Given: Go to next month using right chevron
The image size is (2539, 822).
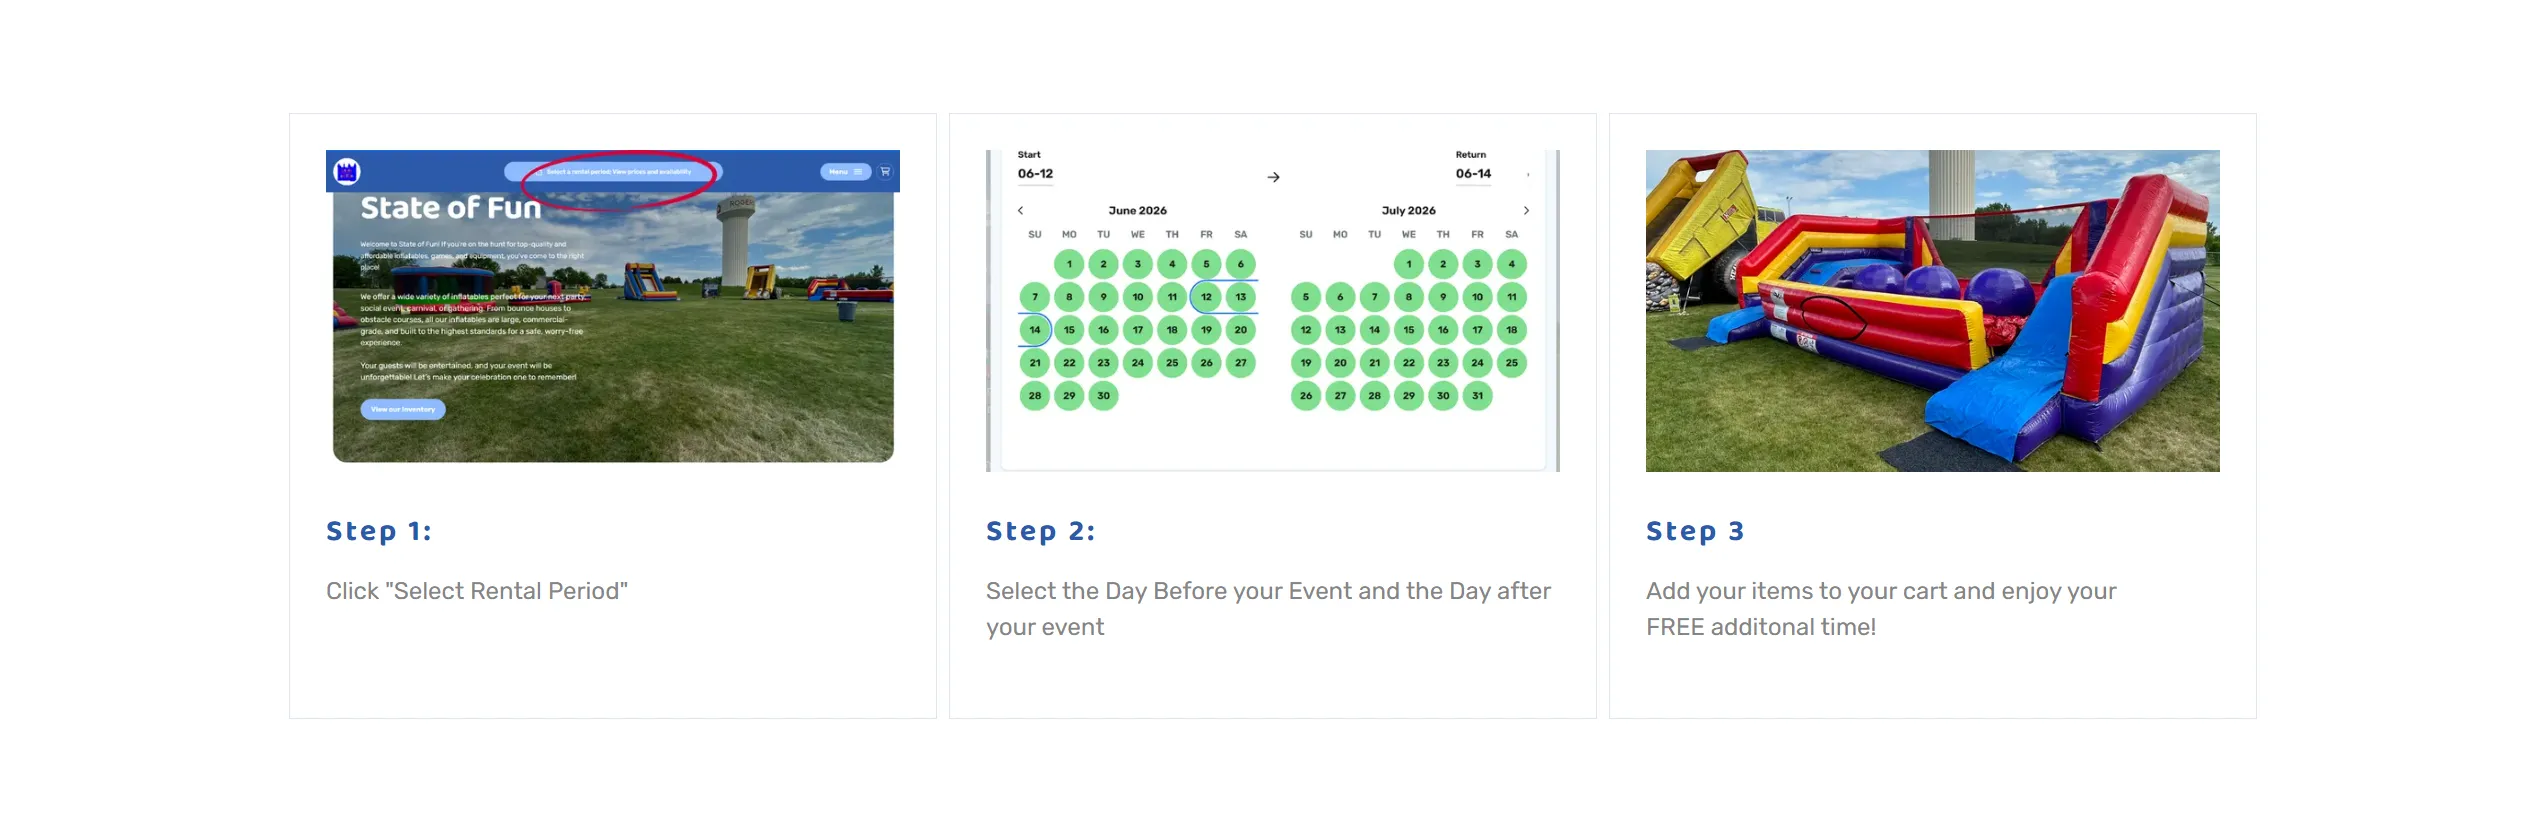Looking at the screenshot, I should coord(1526,210).
